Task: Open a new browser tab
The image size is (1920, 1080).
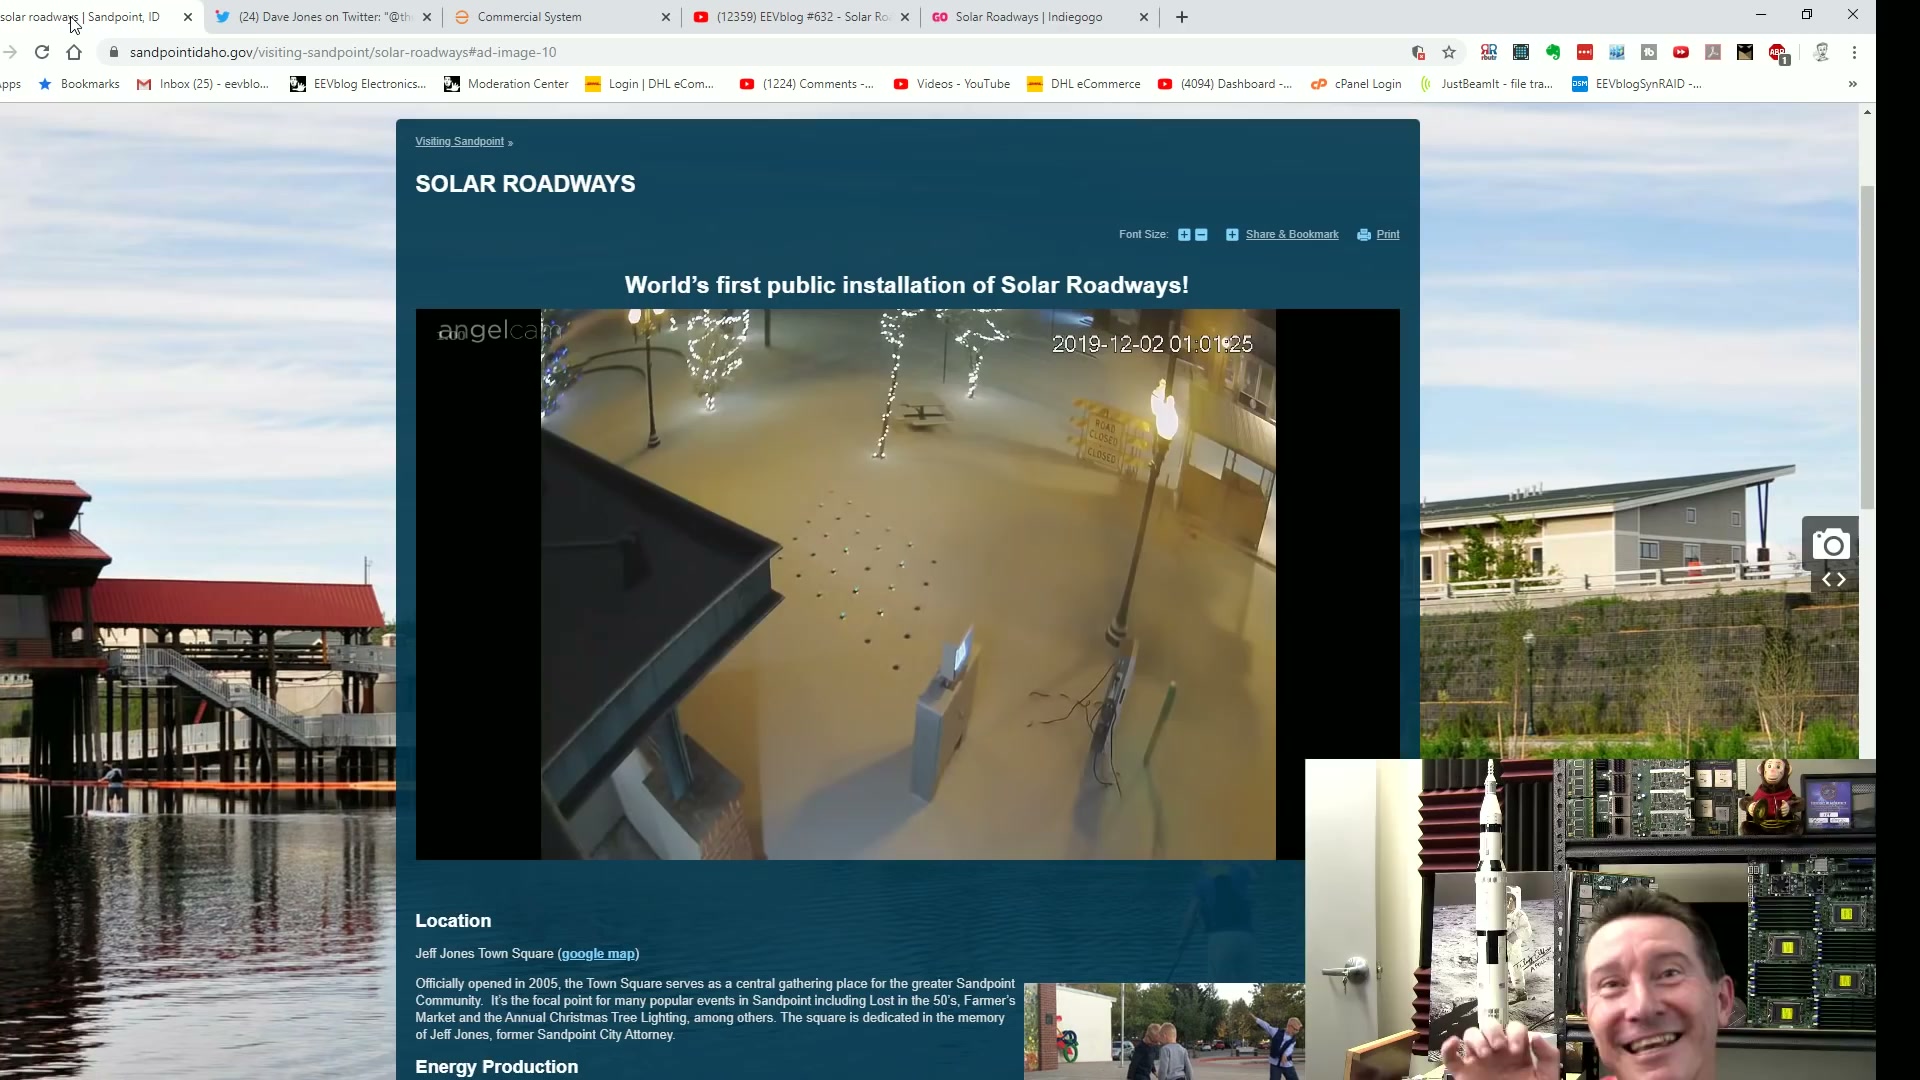Action: tap(1182, 17)
